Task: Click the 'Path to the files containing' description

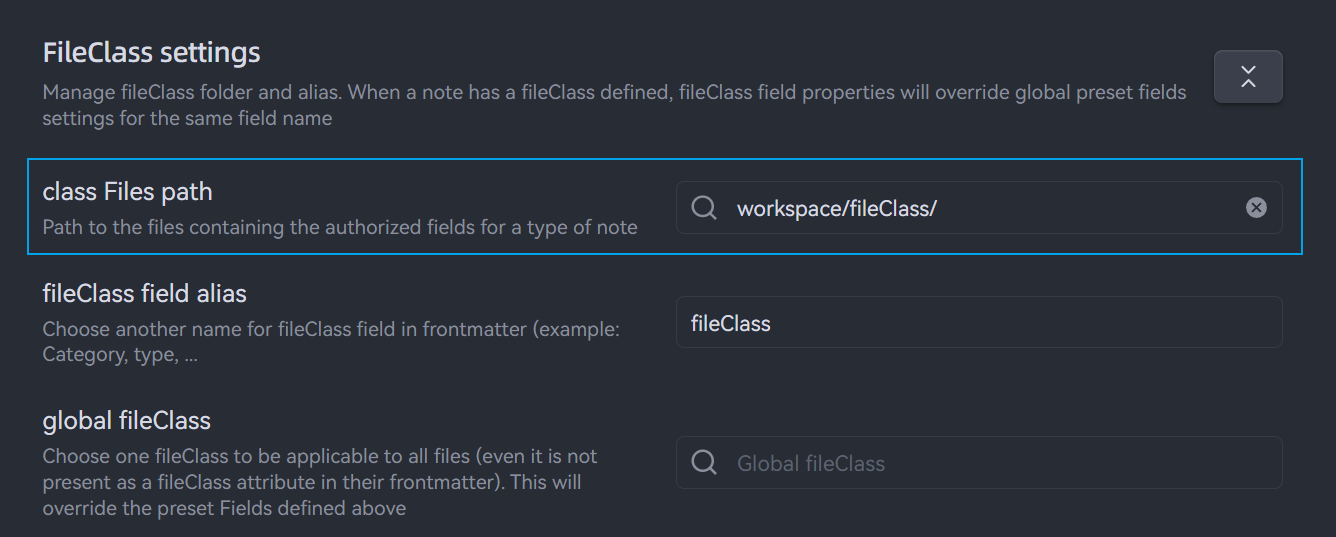Action: [339, 227]
